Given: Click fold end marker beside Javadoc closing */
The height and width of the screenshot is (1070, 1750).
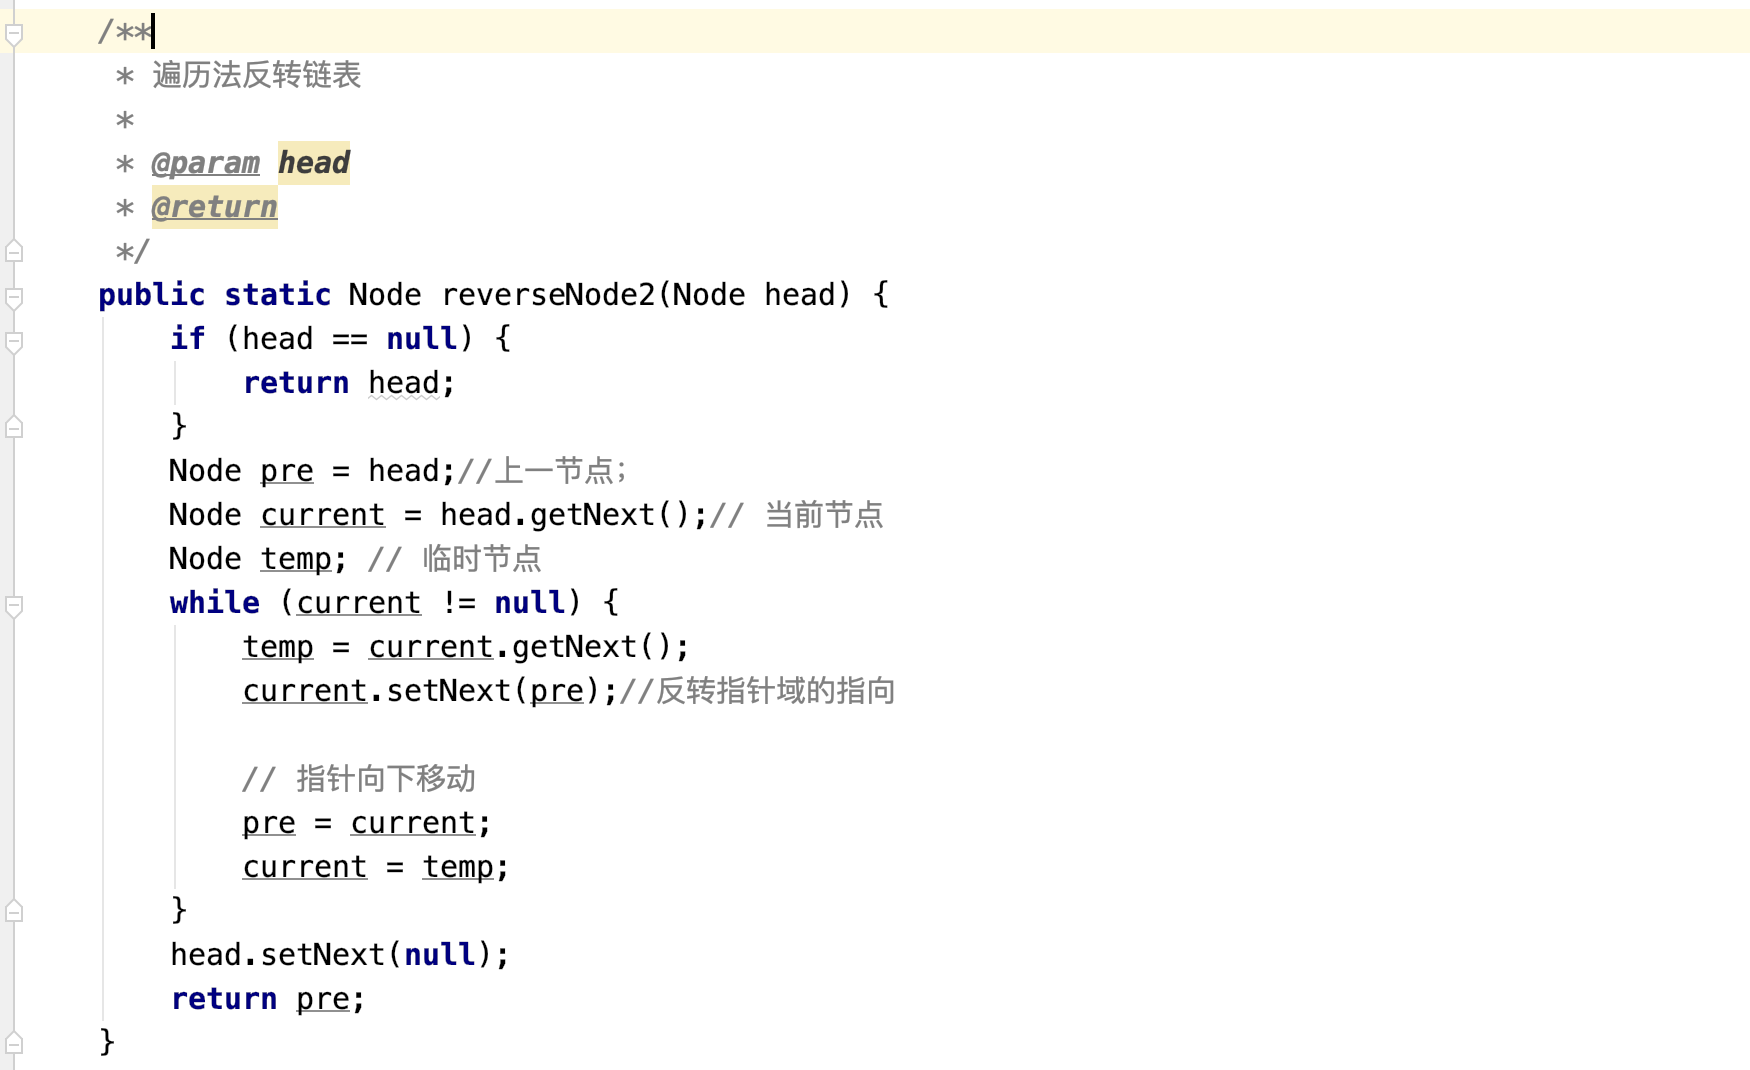Looking at the screenshot, I should click(14, 251).
